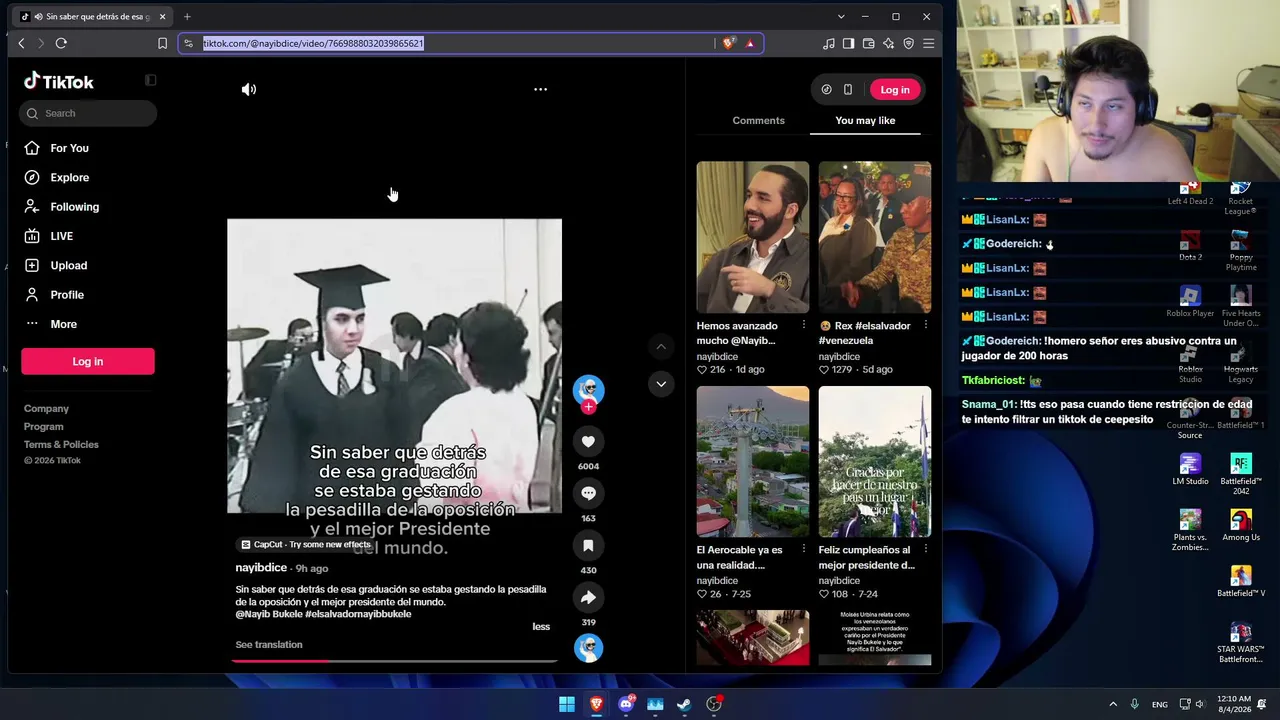Follow nayibdice via the red plus badge
Viewport: 1280px width, 720px height.
tap(588, 406)
